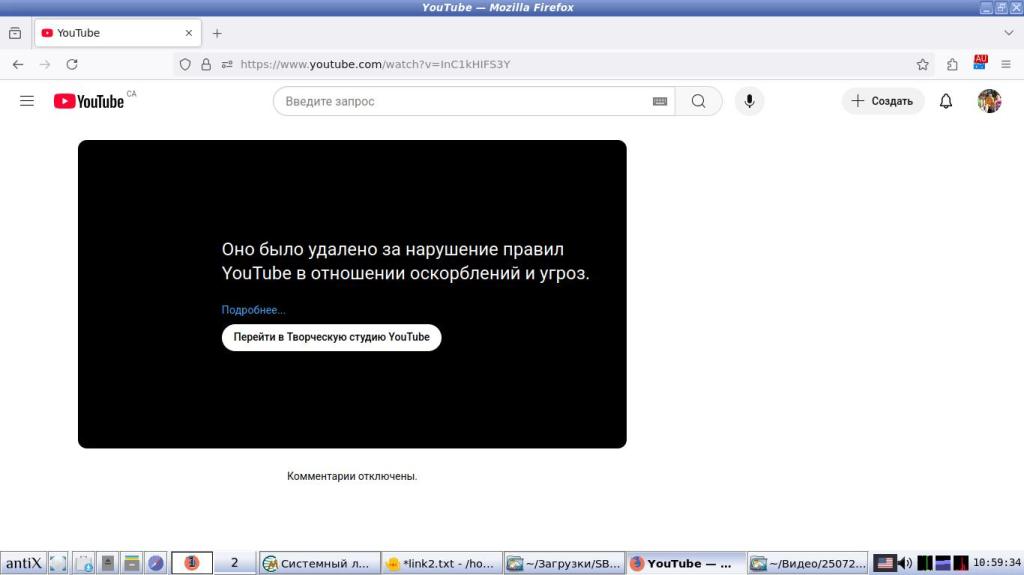The width and height of the screenshot is (1024, 575).
Task: Expand the list all tabs chevron
Action: [x=1008, y=33]
